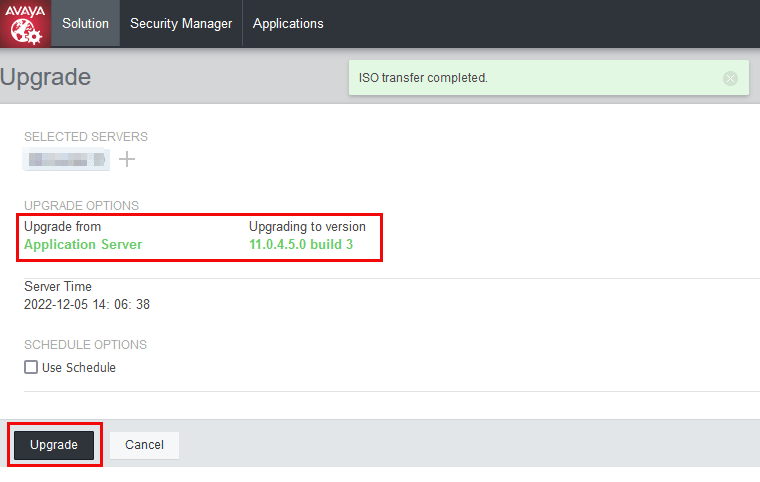Image resolution: width=760 pixels, height=482 pixels.
Task: Click the Application Server upgrade source
Action: (83, 244)
